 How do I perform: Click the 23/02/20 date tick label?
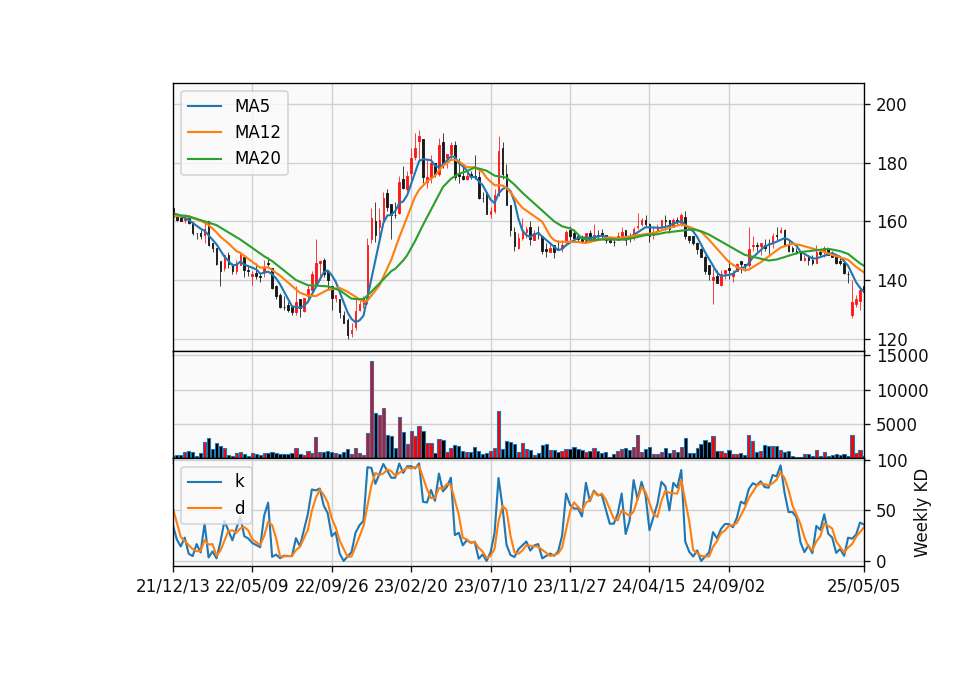click(x=411, y=586)
